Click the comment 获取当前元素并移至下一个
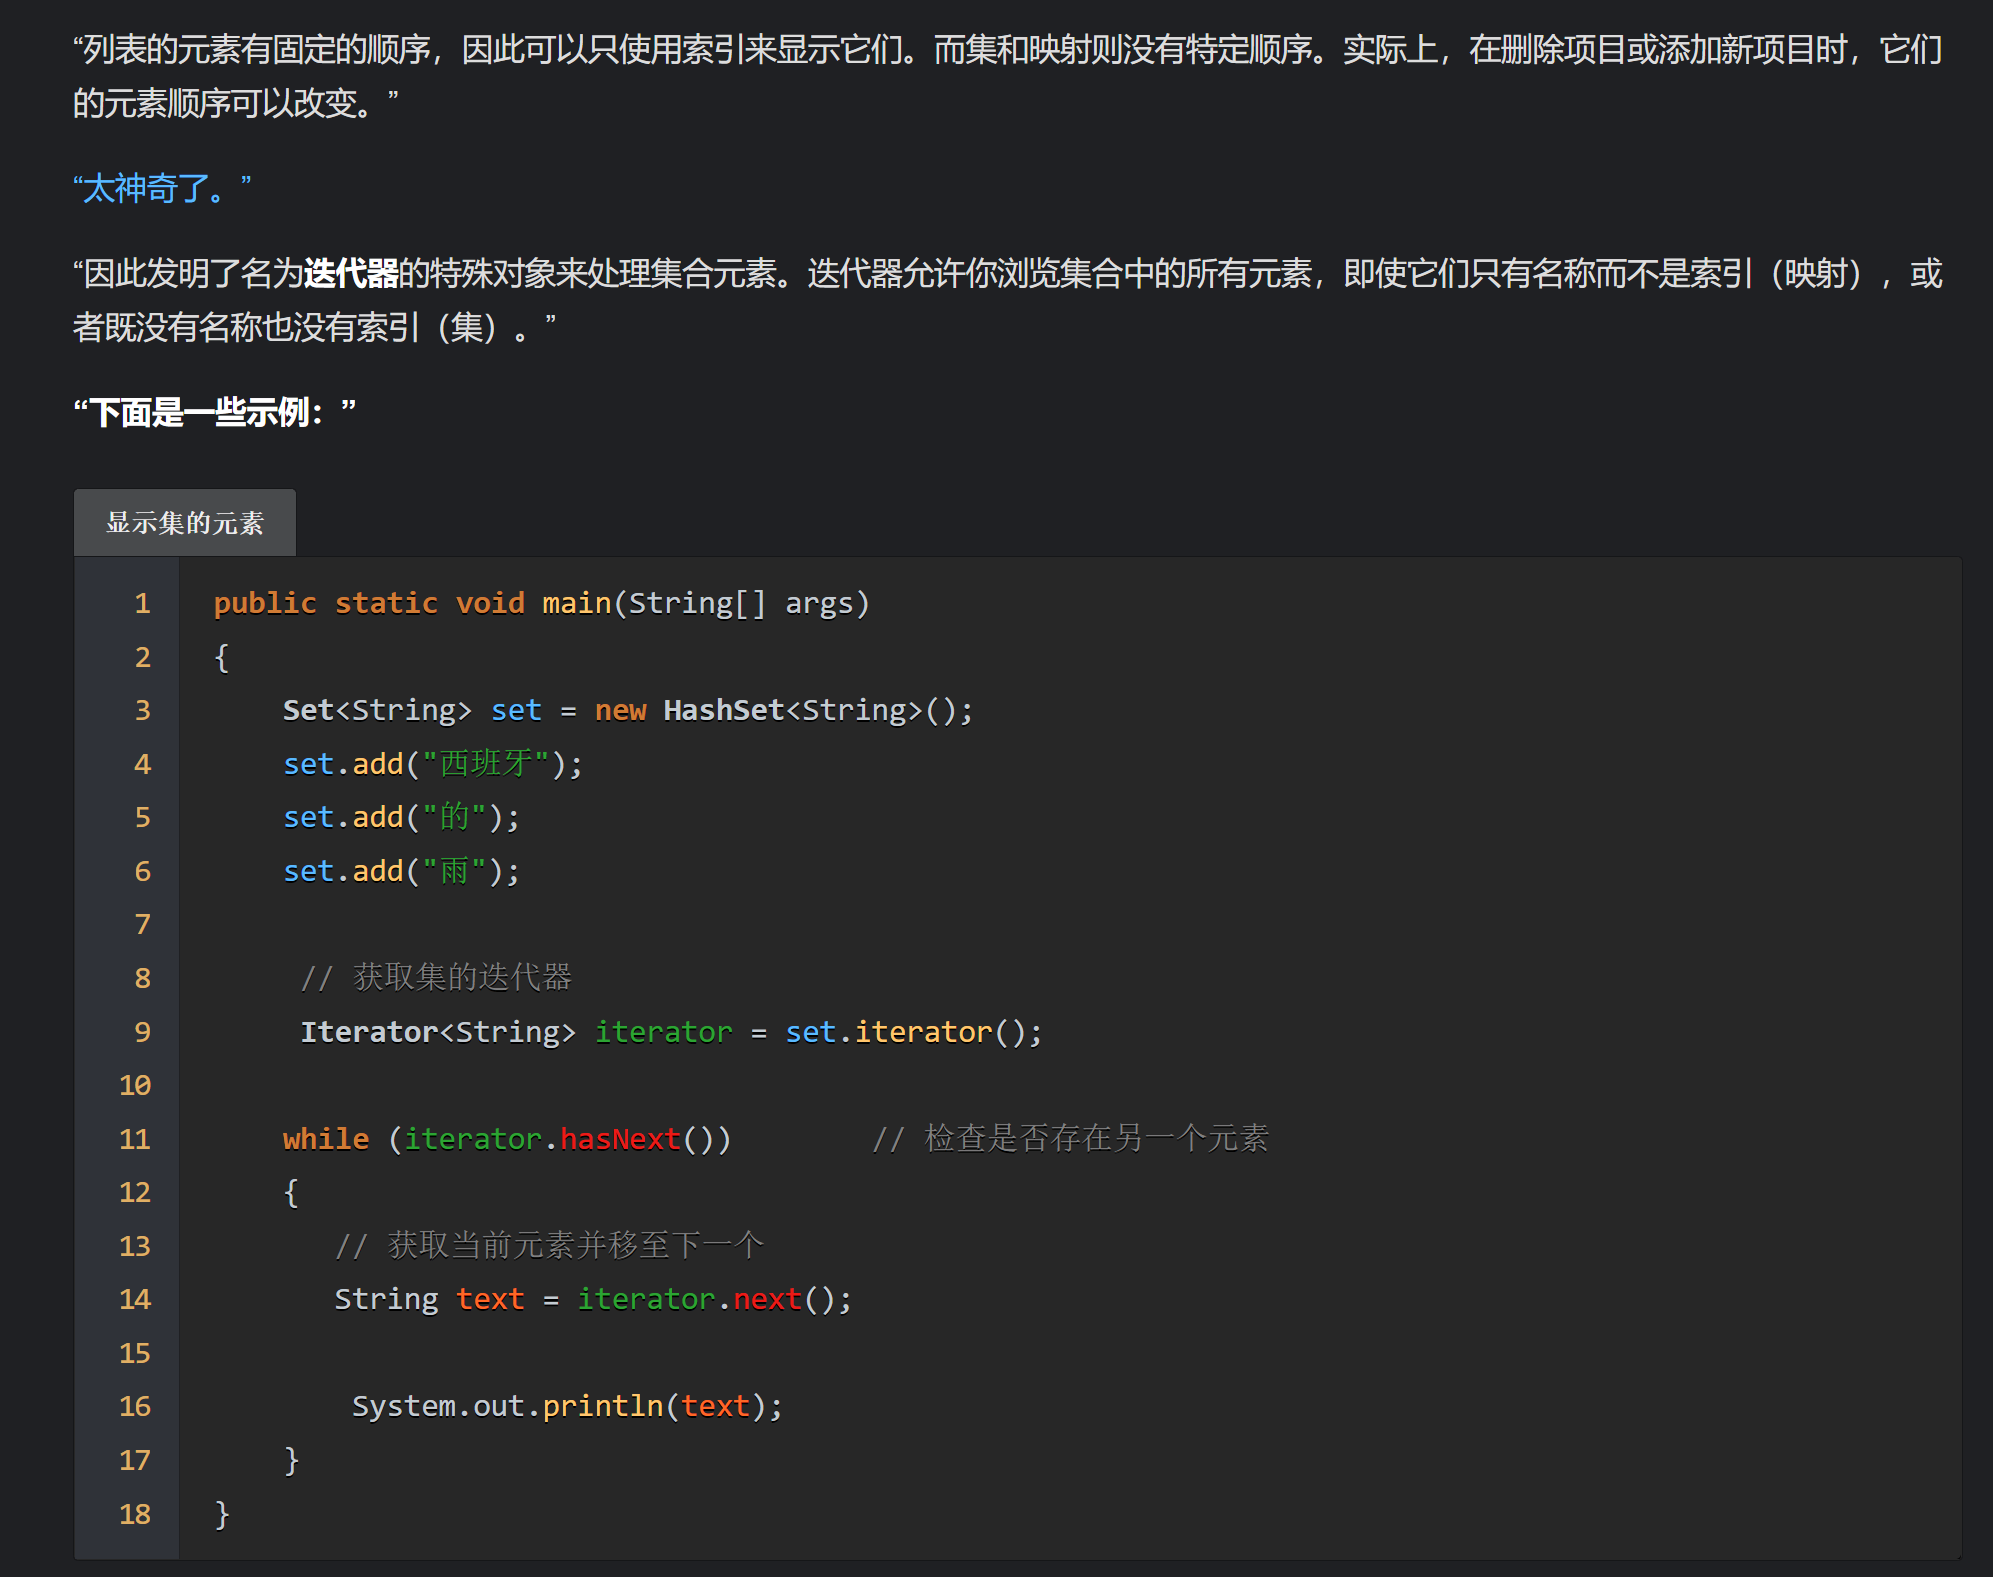1993x1577 pixels. point(551,1246)
